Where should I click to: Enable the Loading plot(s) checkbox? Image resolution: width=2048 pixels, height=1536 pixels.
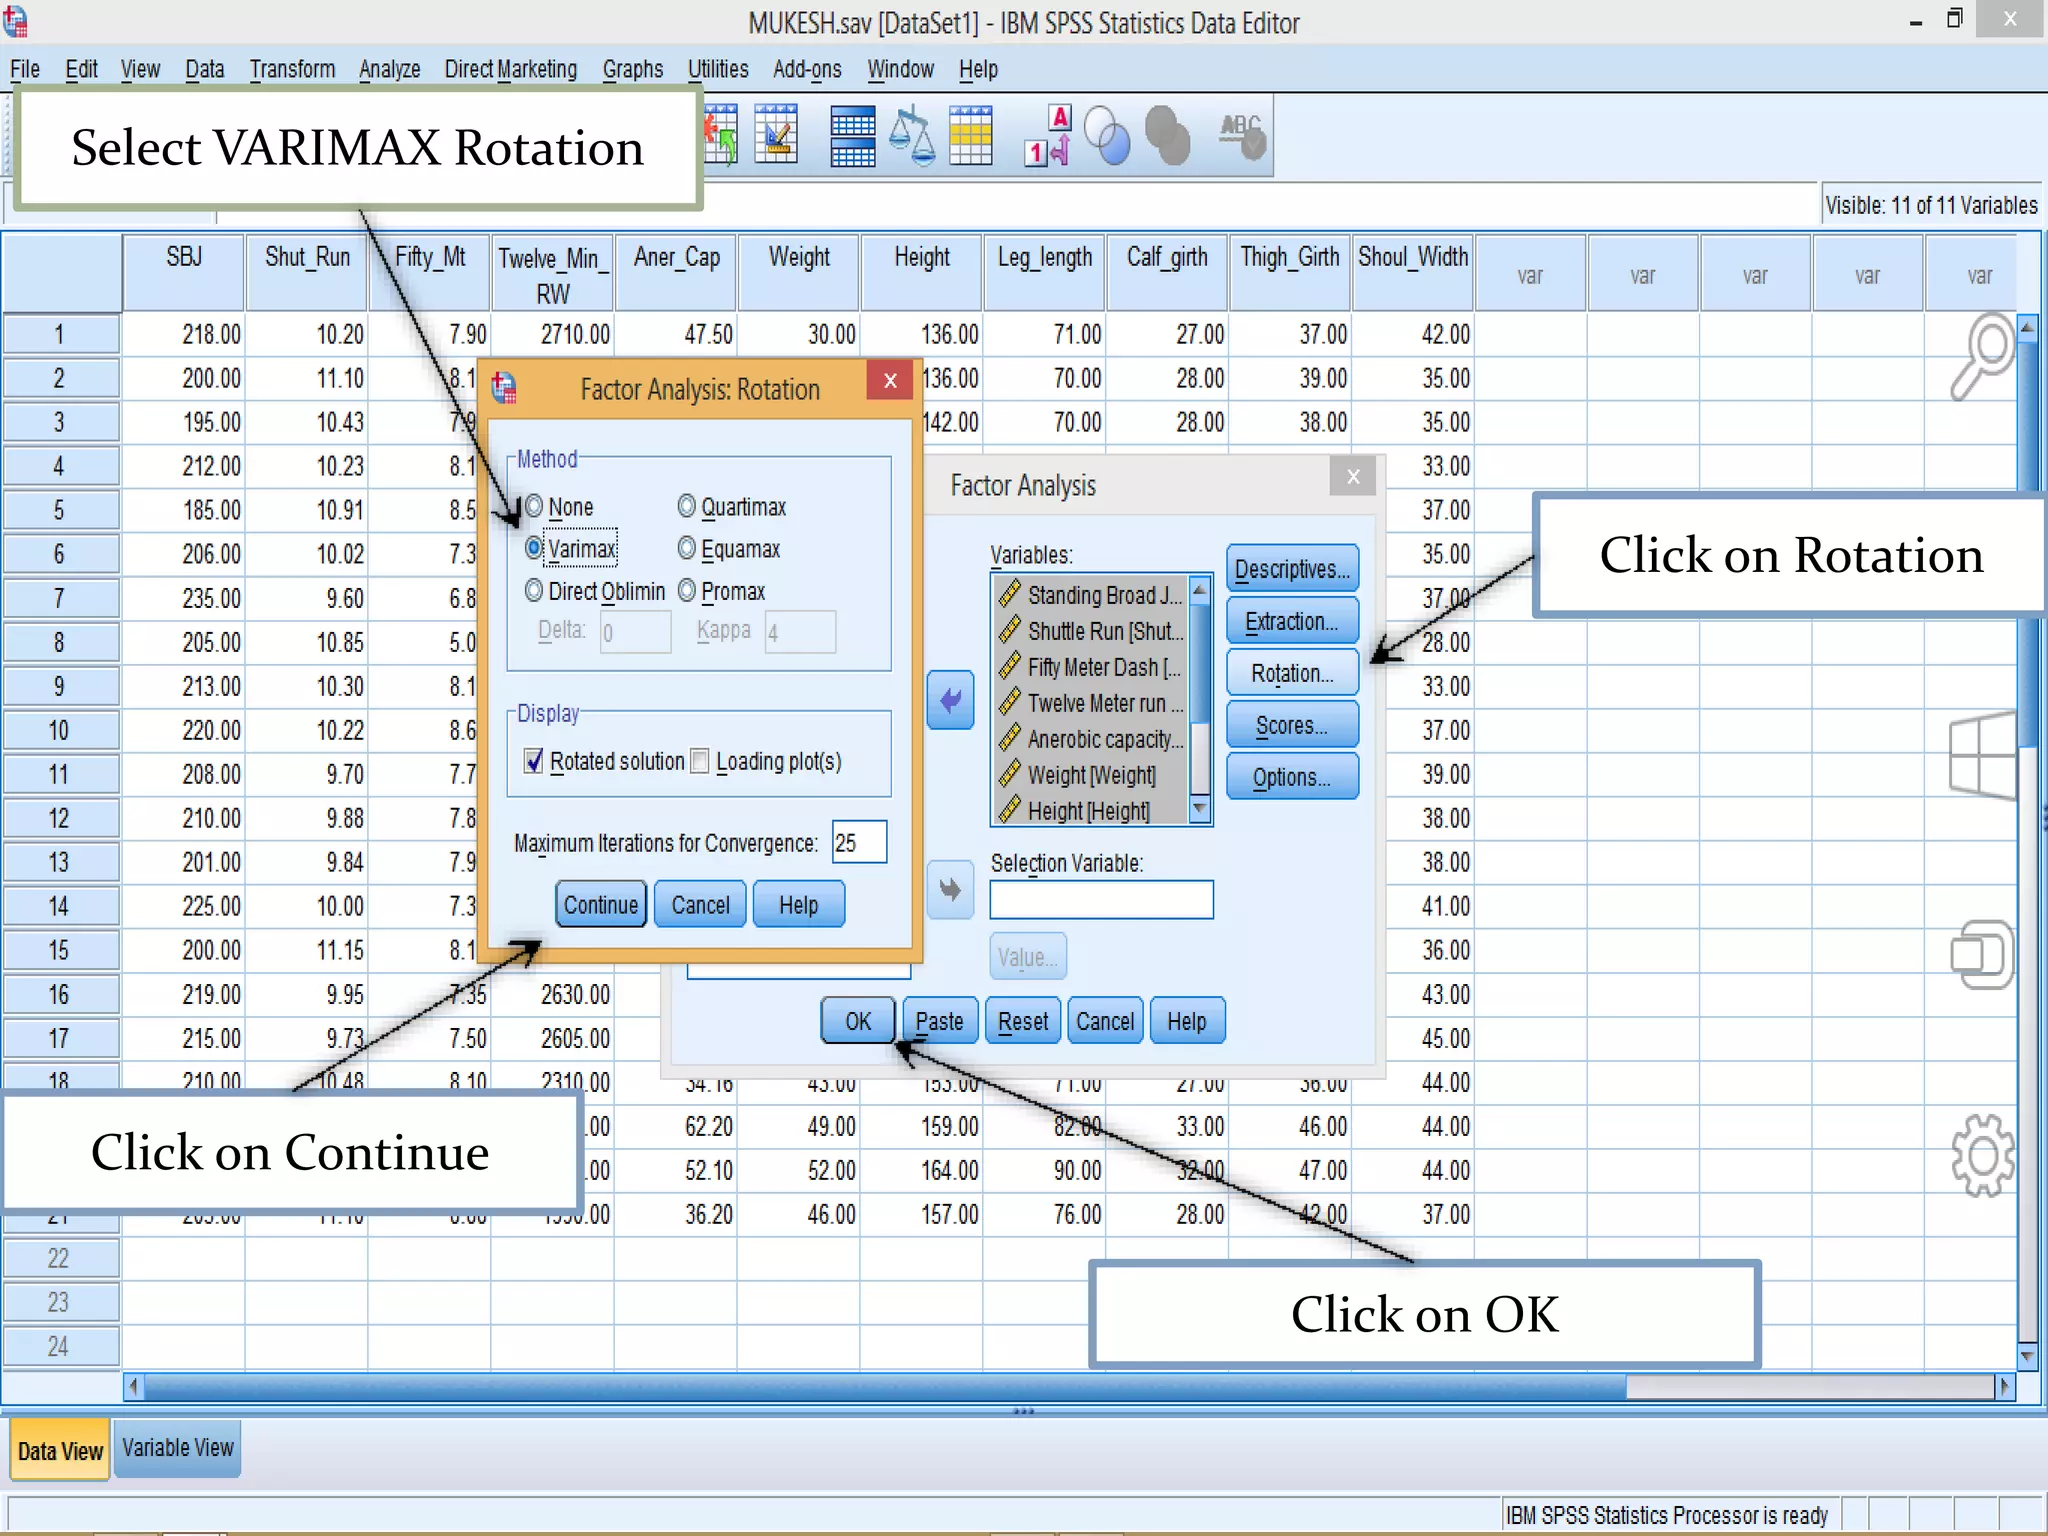click(700, 761)
